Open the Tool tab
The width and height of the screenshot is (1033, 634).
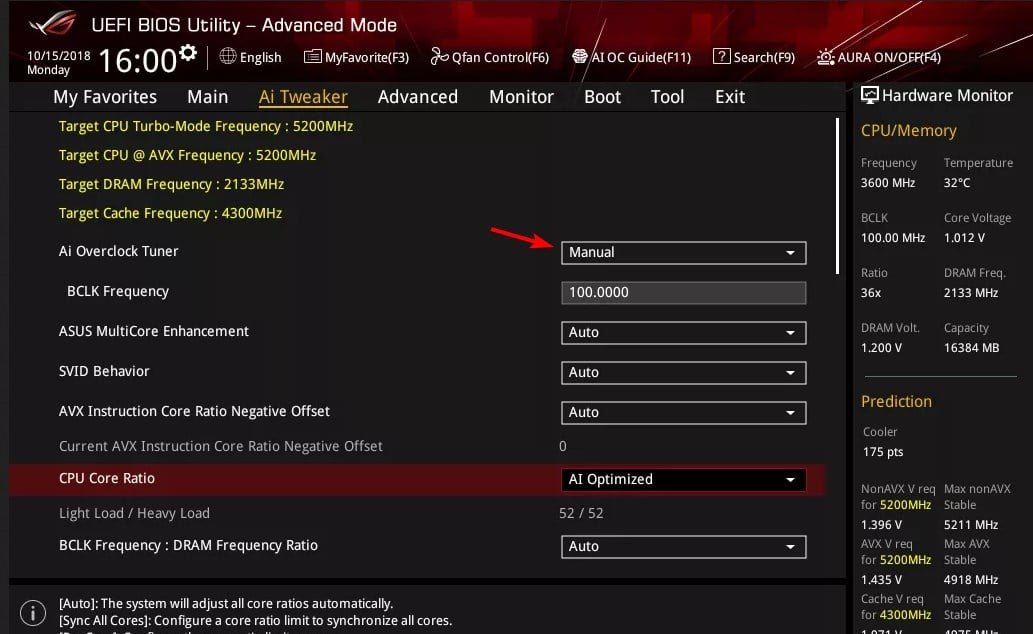(x=667, y=97)
